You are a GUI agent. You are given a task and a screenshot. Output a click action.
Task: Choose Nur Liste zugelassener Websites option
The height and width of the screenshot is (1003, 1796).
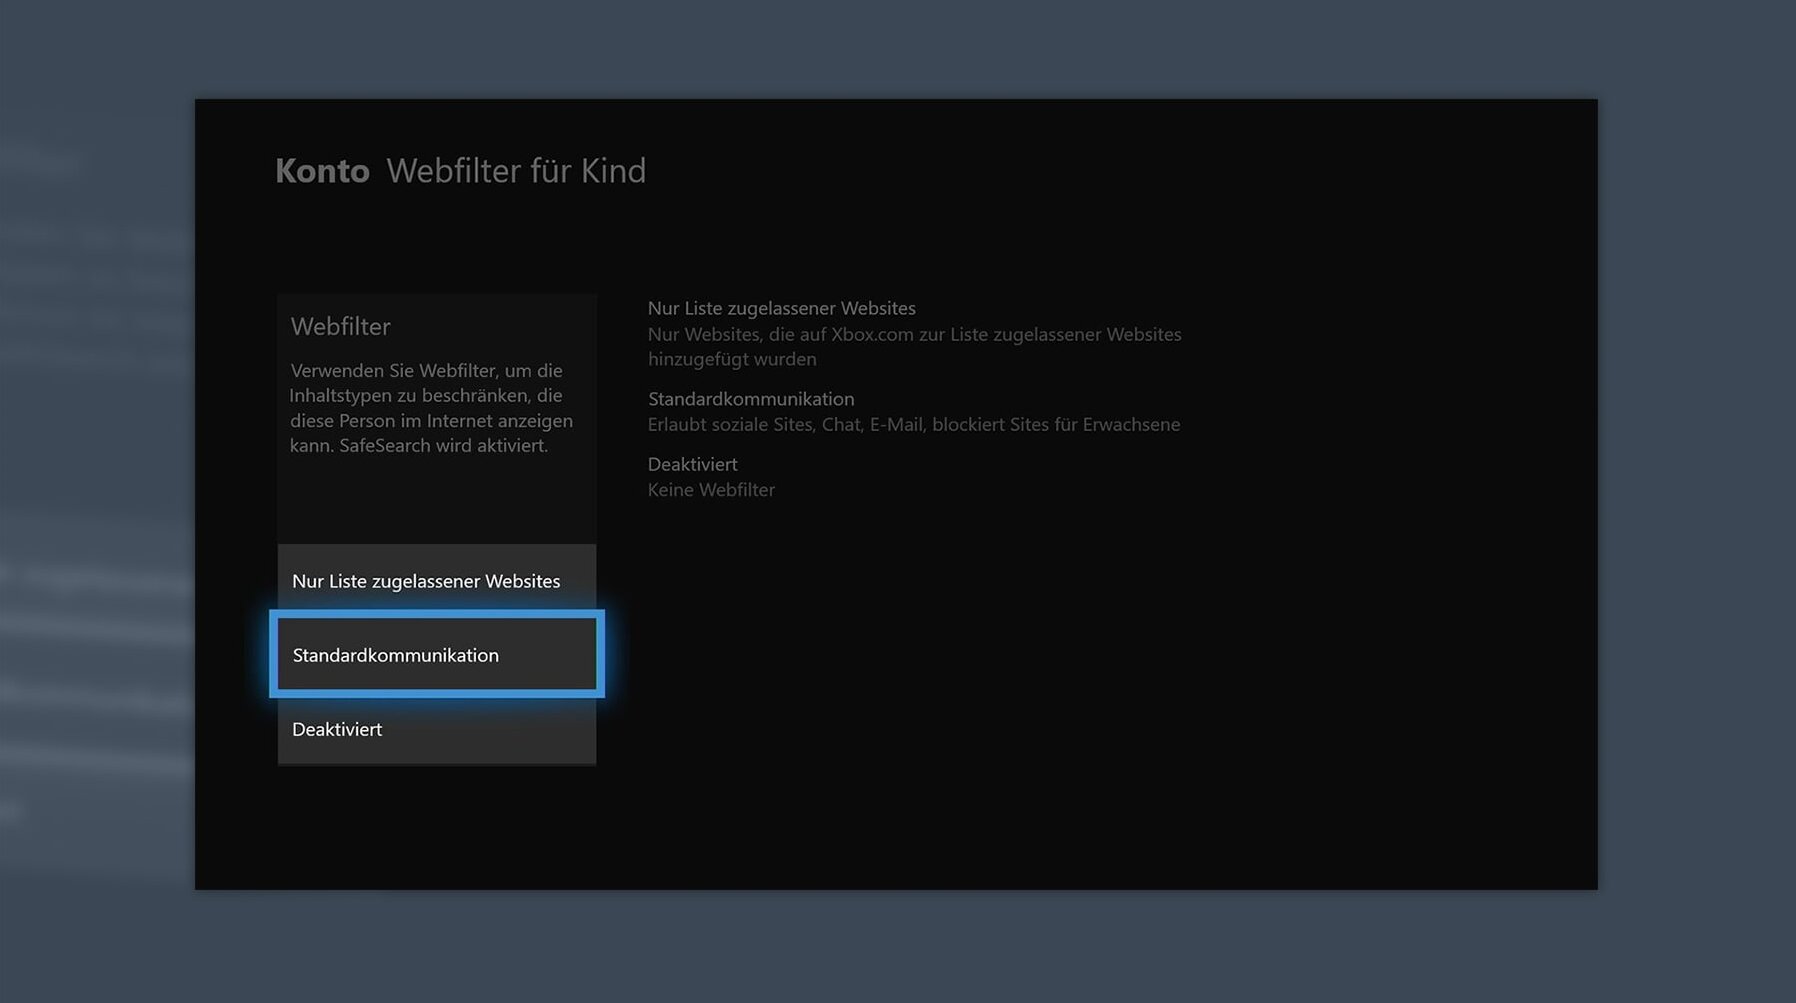426,581
